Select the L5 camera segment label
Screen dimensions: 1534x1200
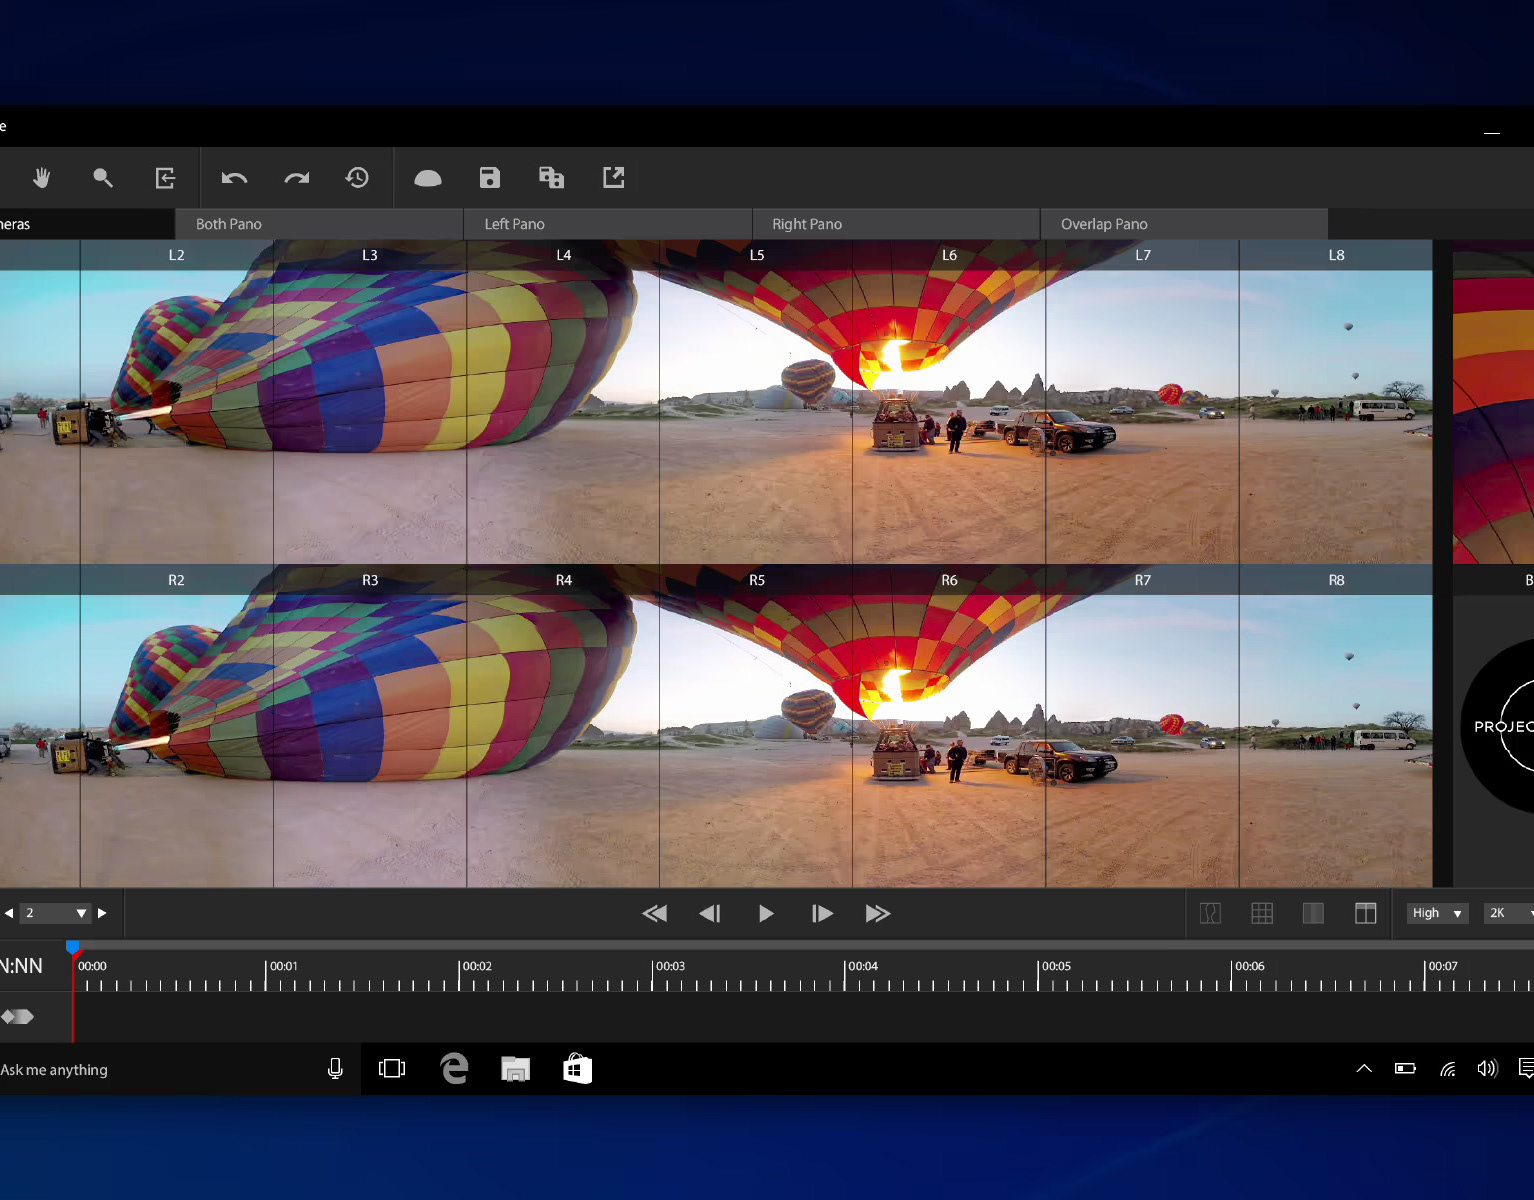coord(757,255)
